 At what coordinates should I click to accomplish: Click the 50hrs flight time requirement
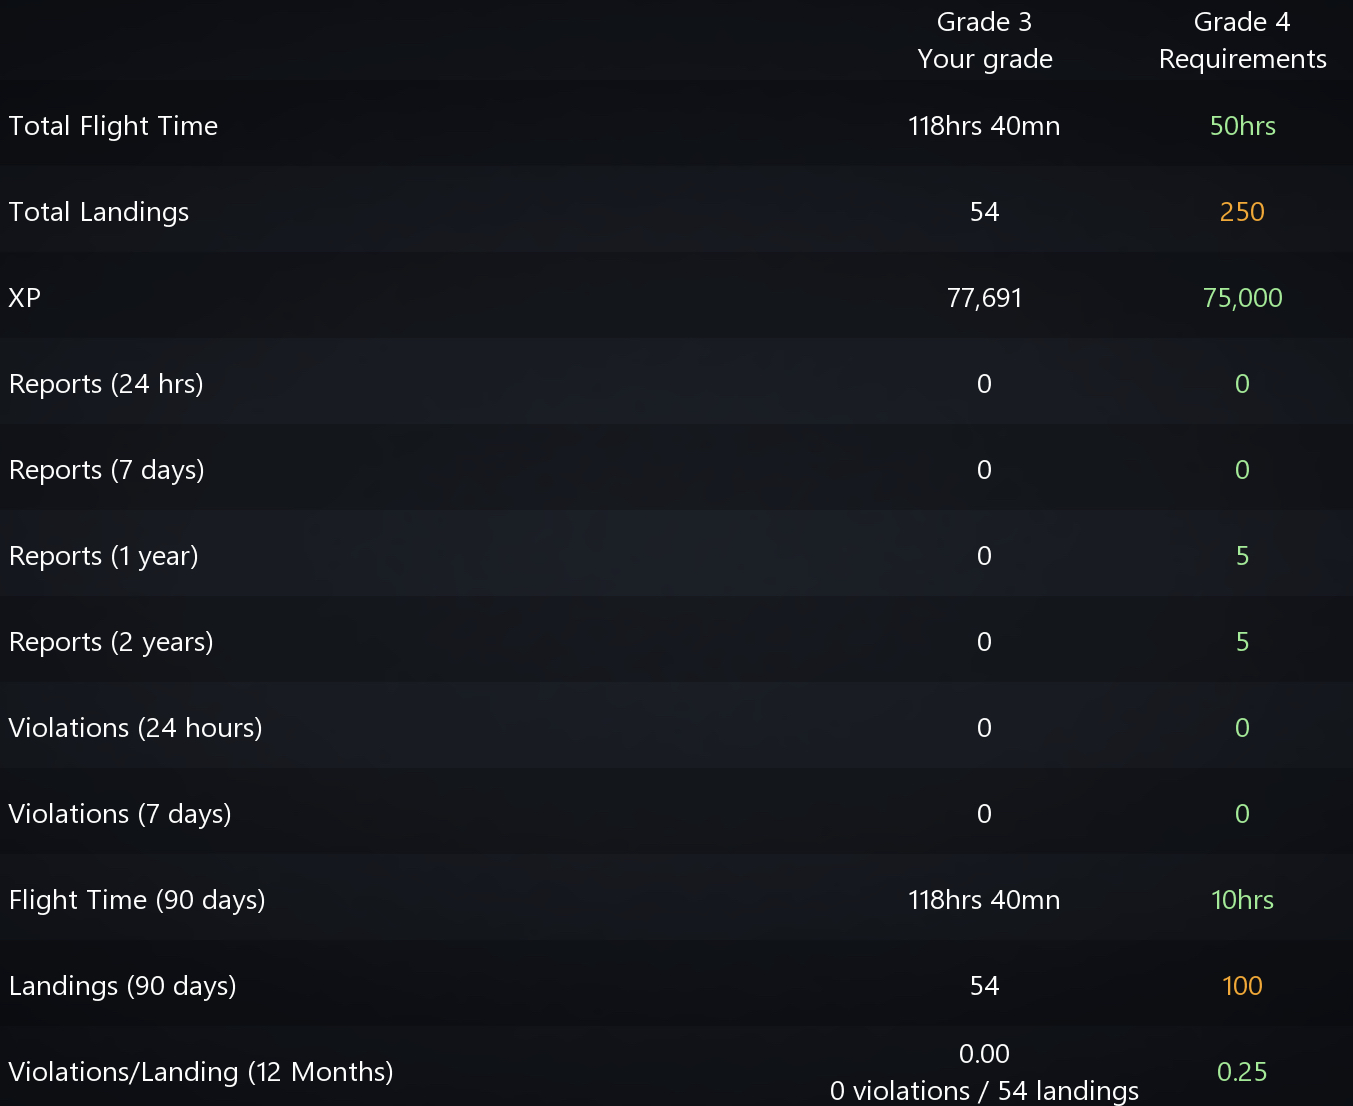(x=1243, y=126)
